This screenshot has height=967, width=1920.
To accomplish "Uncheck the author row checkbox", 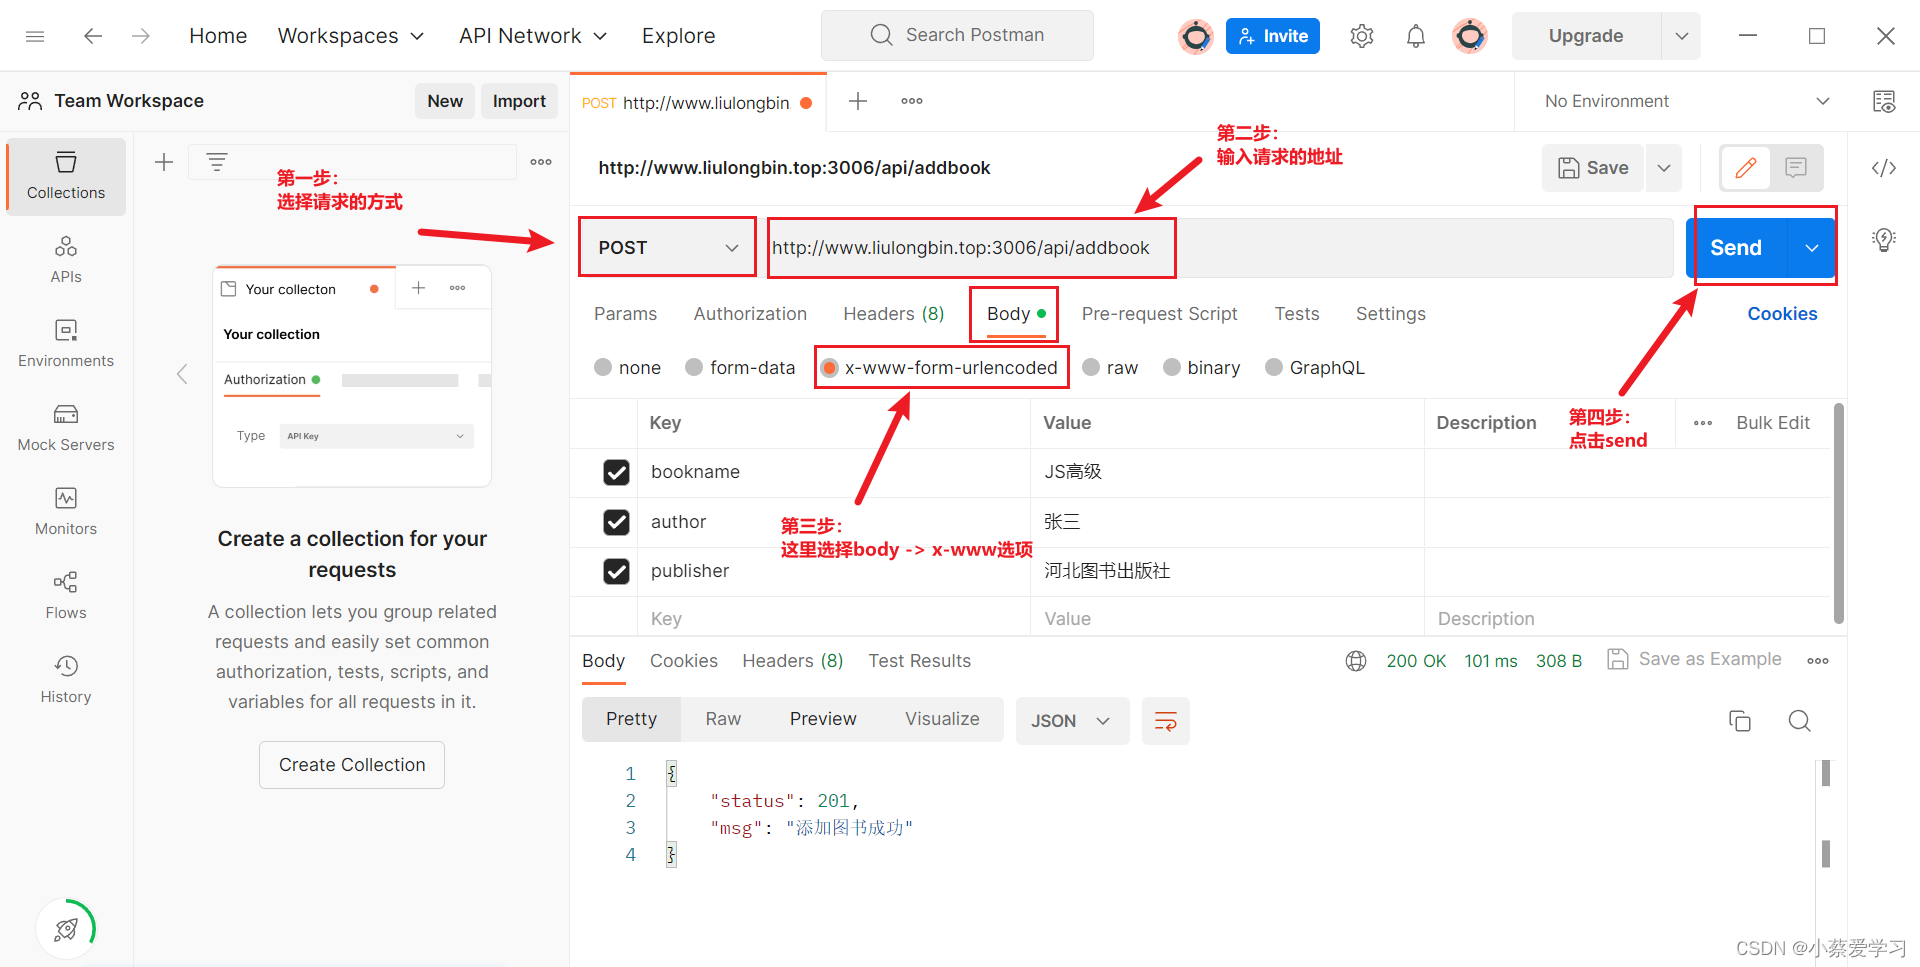I will pyautogui.click(x=617, y=522).
